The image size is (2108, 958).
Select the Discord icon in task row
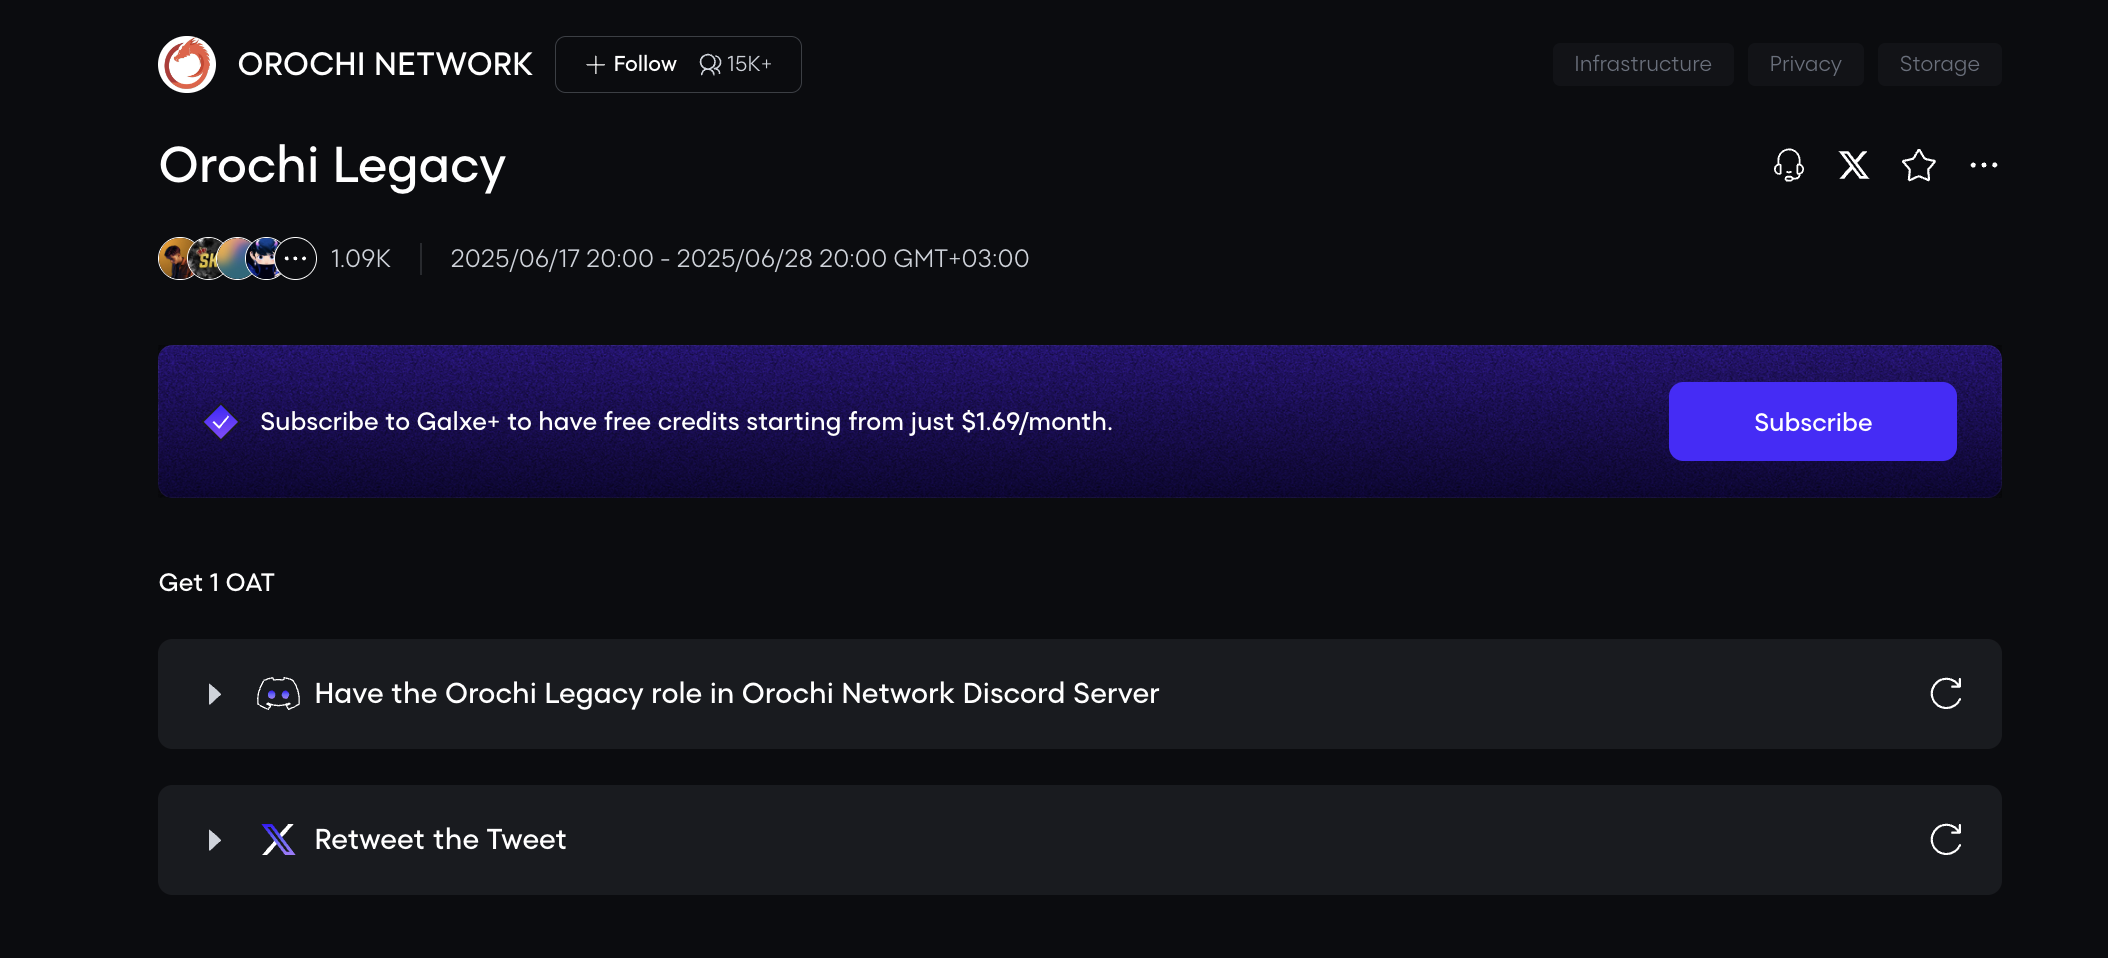278,694
